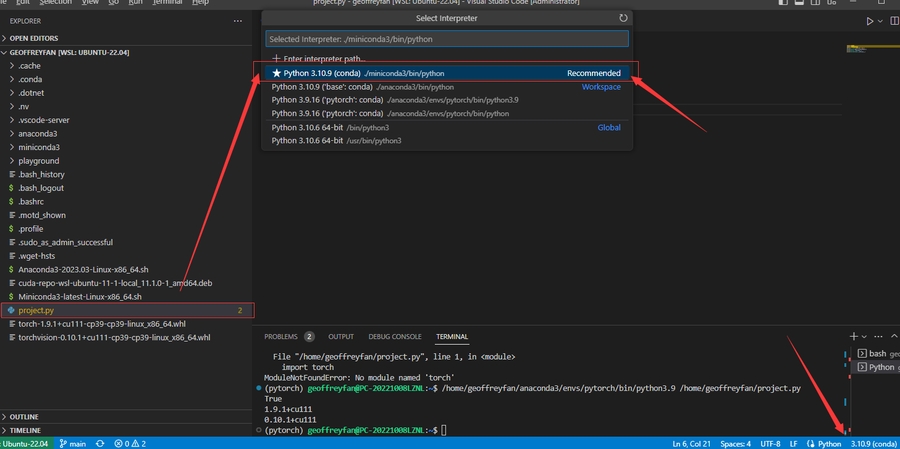Expand the OPEN EDITORS section

point(35,37)
